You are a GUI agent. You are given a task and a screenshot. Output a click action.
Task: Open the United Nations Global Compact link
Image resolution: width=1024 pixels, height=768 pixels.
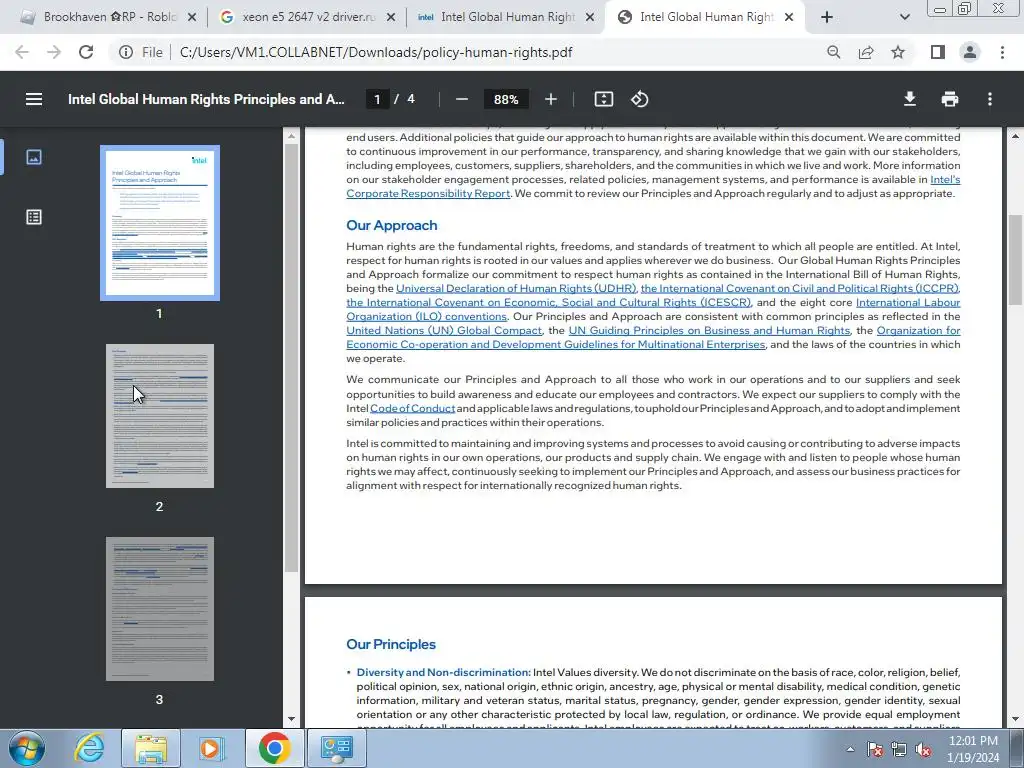pyautogui.click(x=444, y=330)
